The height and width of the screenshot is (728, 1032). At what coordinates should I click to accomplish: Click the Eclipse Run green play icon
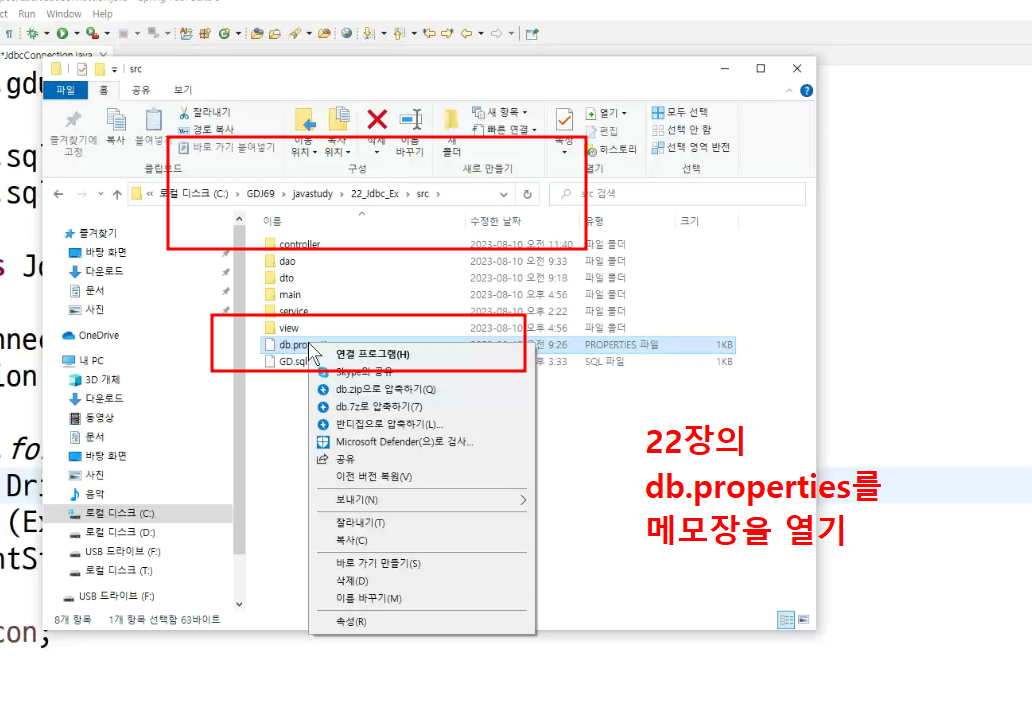point(63,33)
